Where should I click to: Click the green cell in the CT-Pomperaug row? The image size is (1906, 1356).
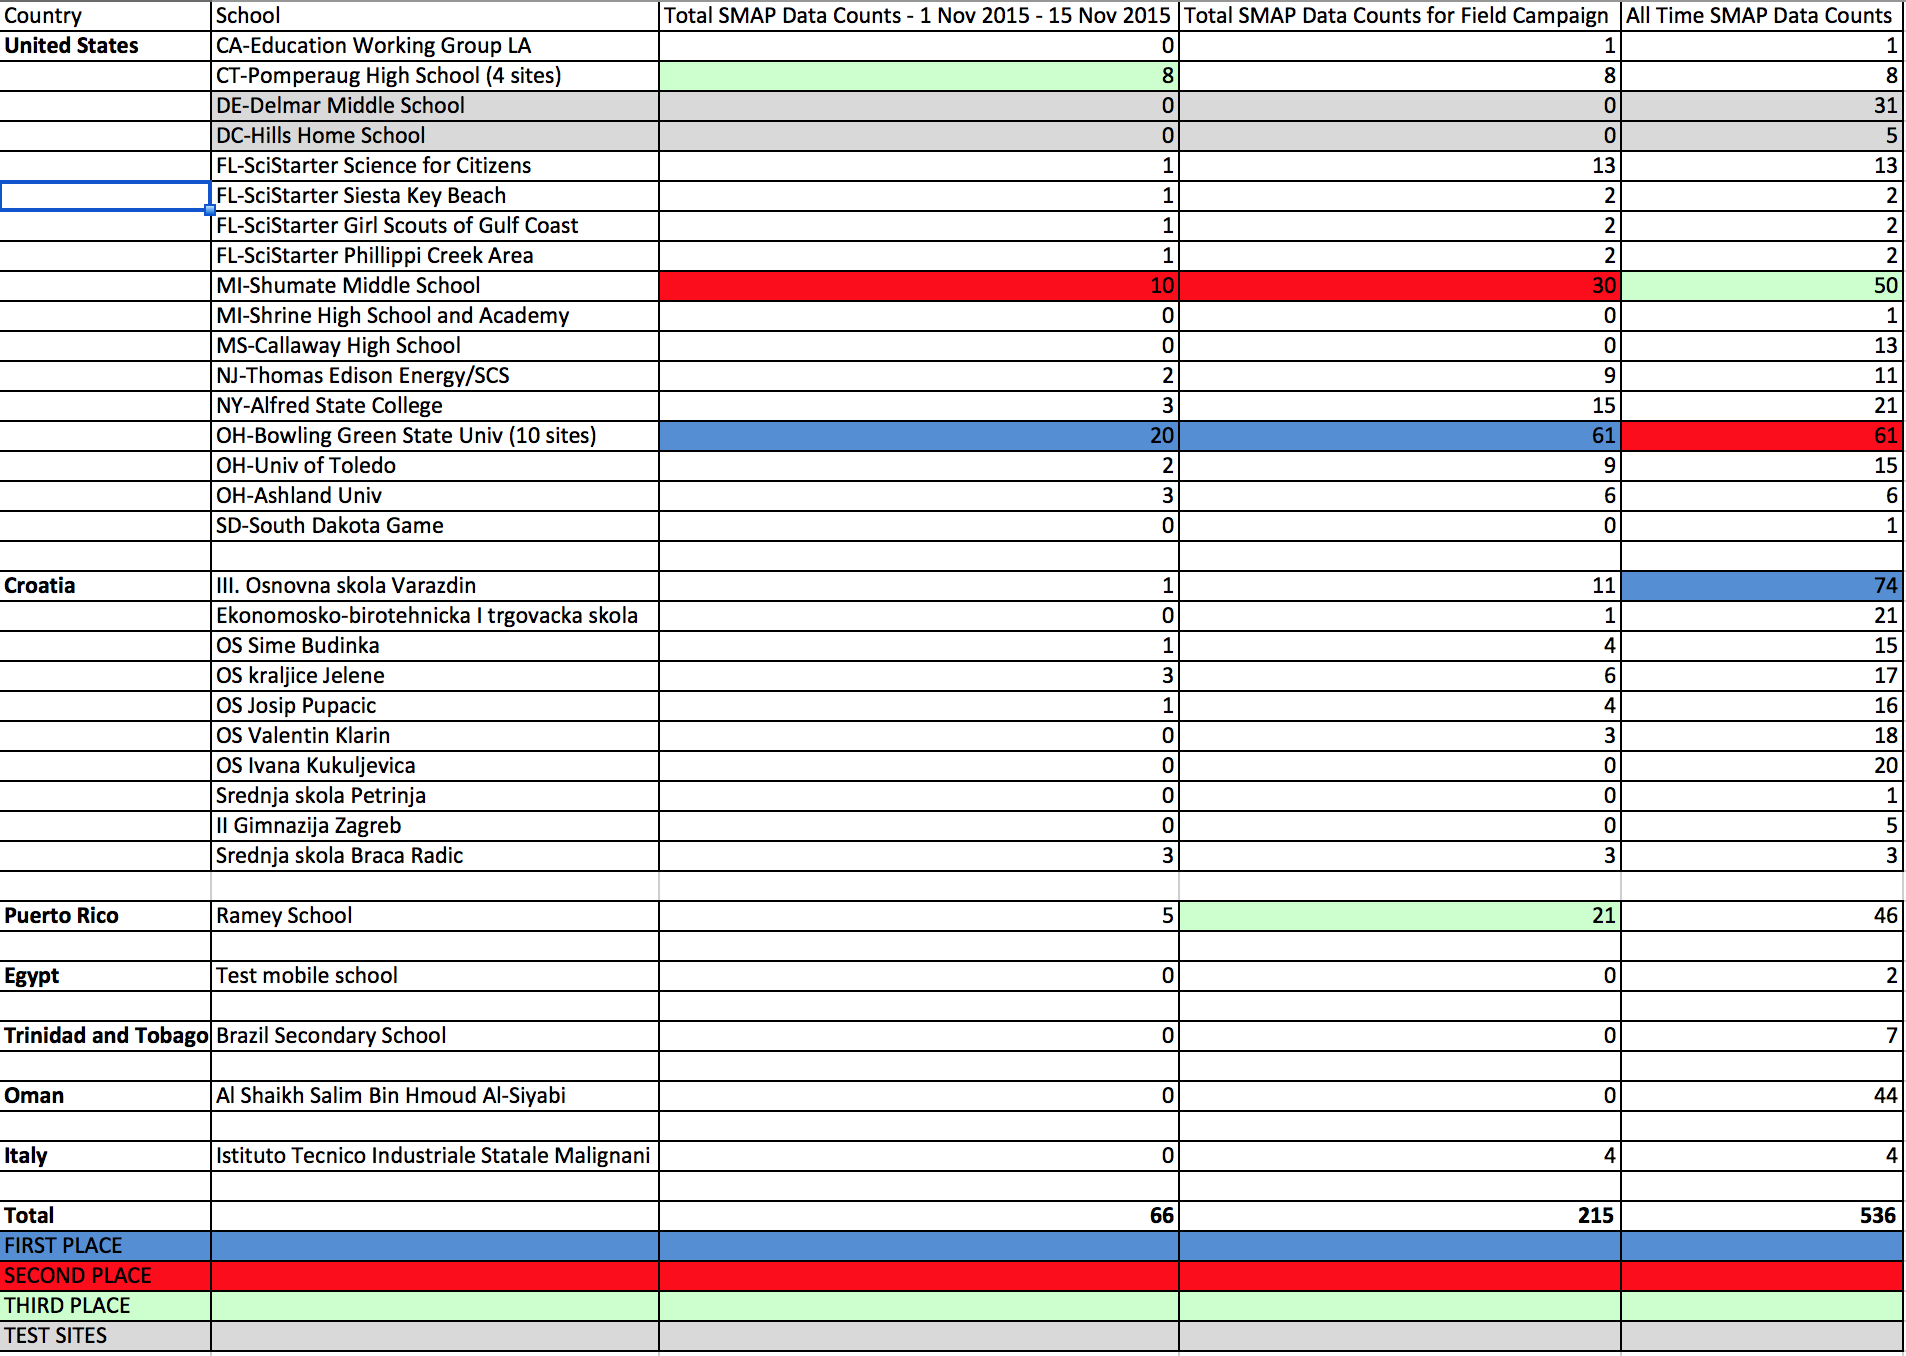(x=919, y=76)
